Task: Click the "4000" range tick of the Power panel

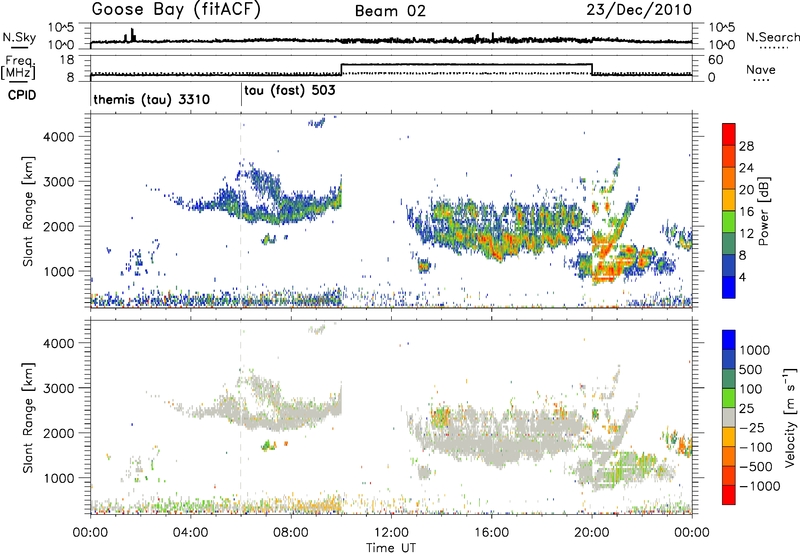Action: click(59, 137)
